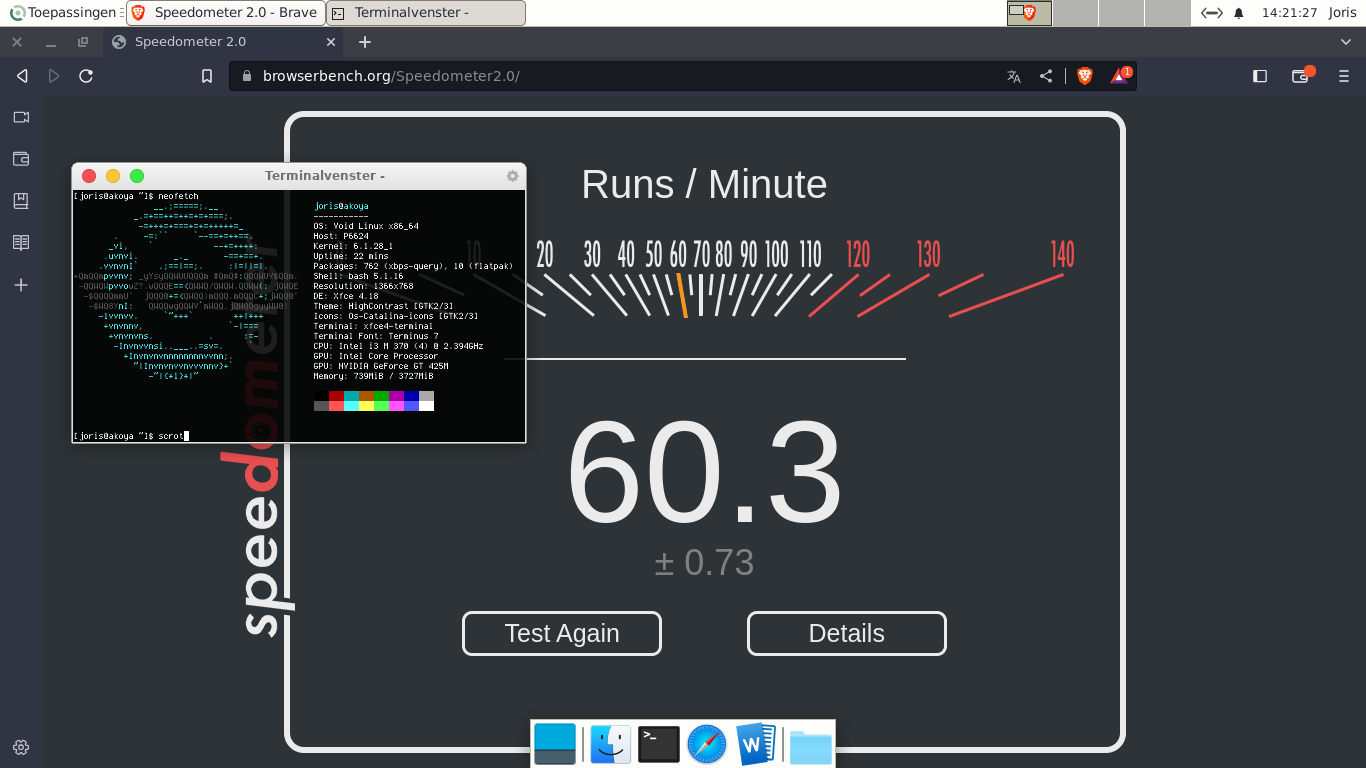This screenshot has width=1366, height=768.
Task: Open the translate page icon in address bar
Action: point(1014,76)
